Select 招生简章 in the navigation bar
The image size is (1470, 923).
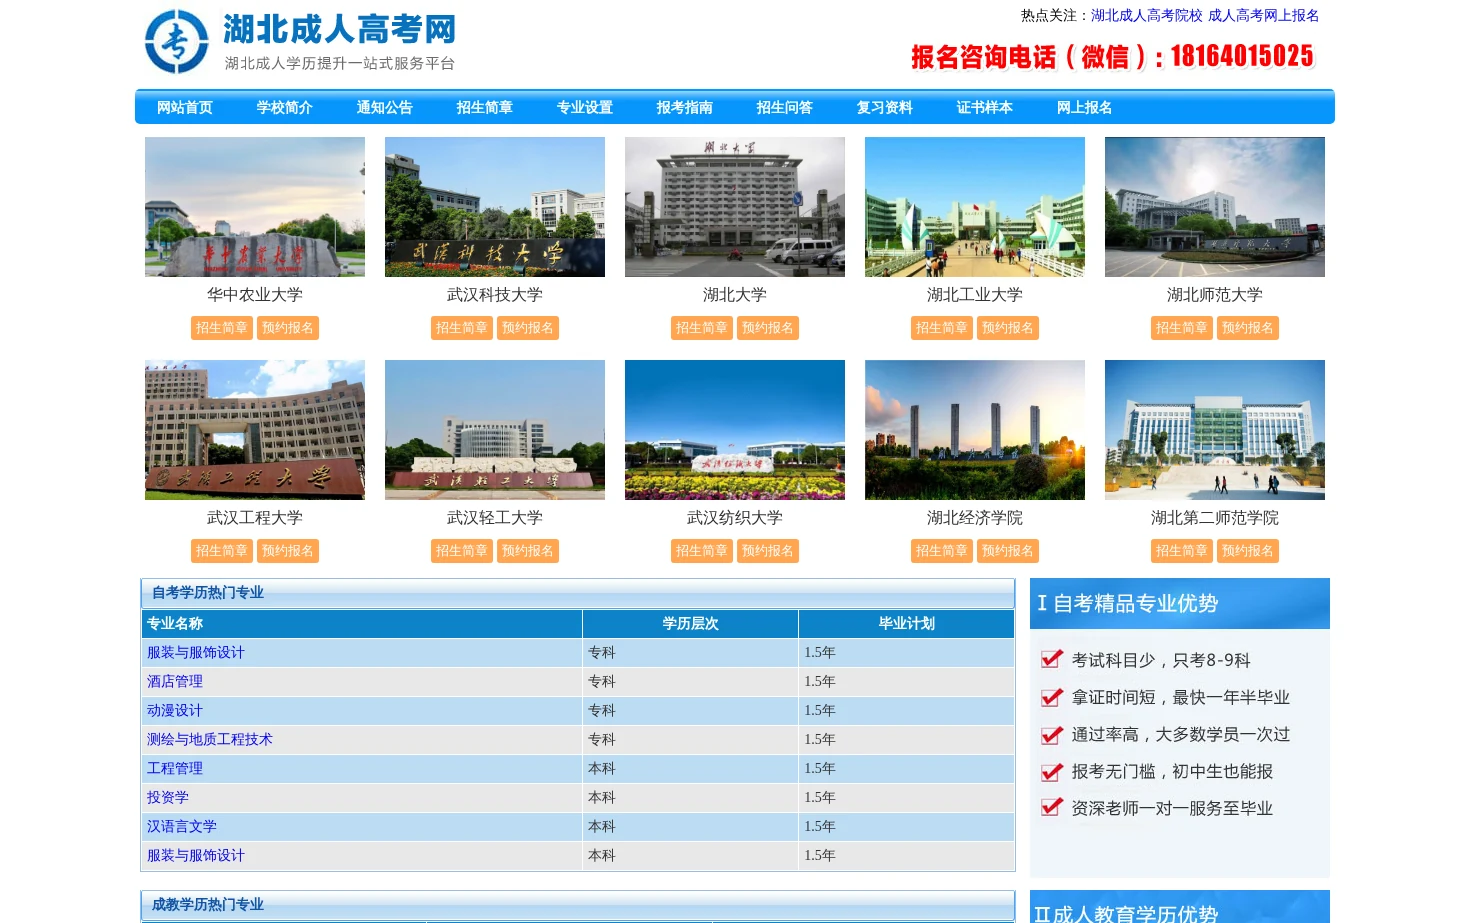point(485,107)
